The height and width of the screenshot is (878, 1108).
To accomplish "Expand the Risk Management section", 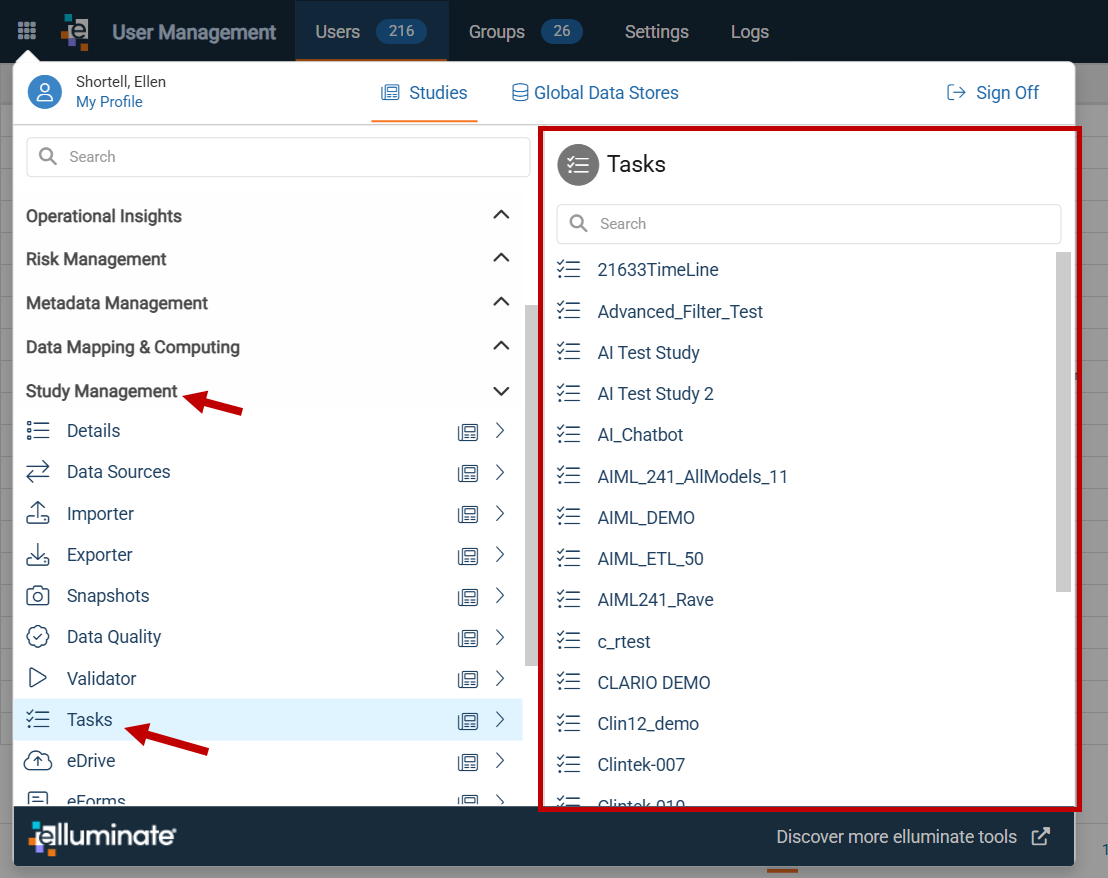I will (501, 258).
